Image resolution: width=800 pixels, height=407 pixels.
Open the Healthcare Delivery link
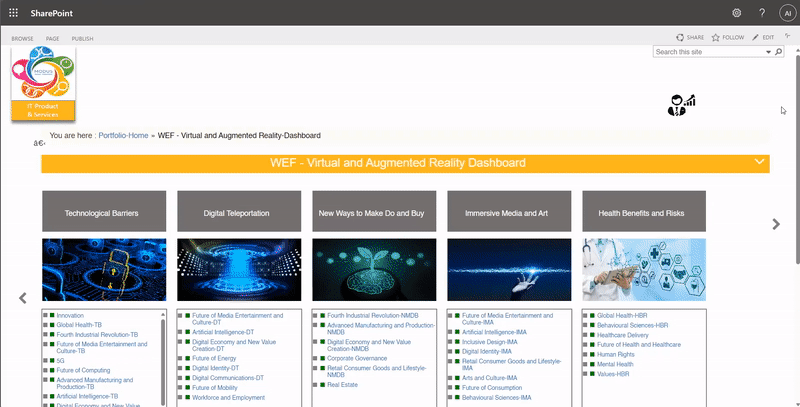point(623,335)
